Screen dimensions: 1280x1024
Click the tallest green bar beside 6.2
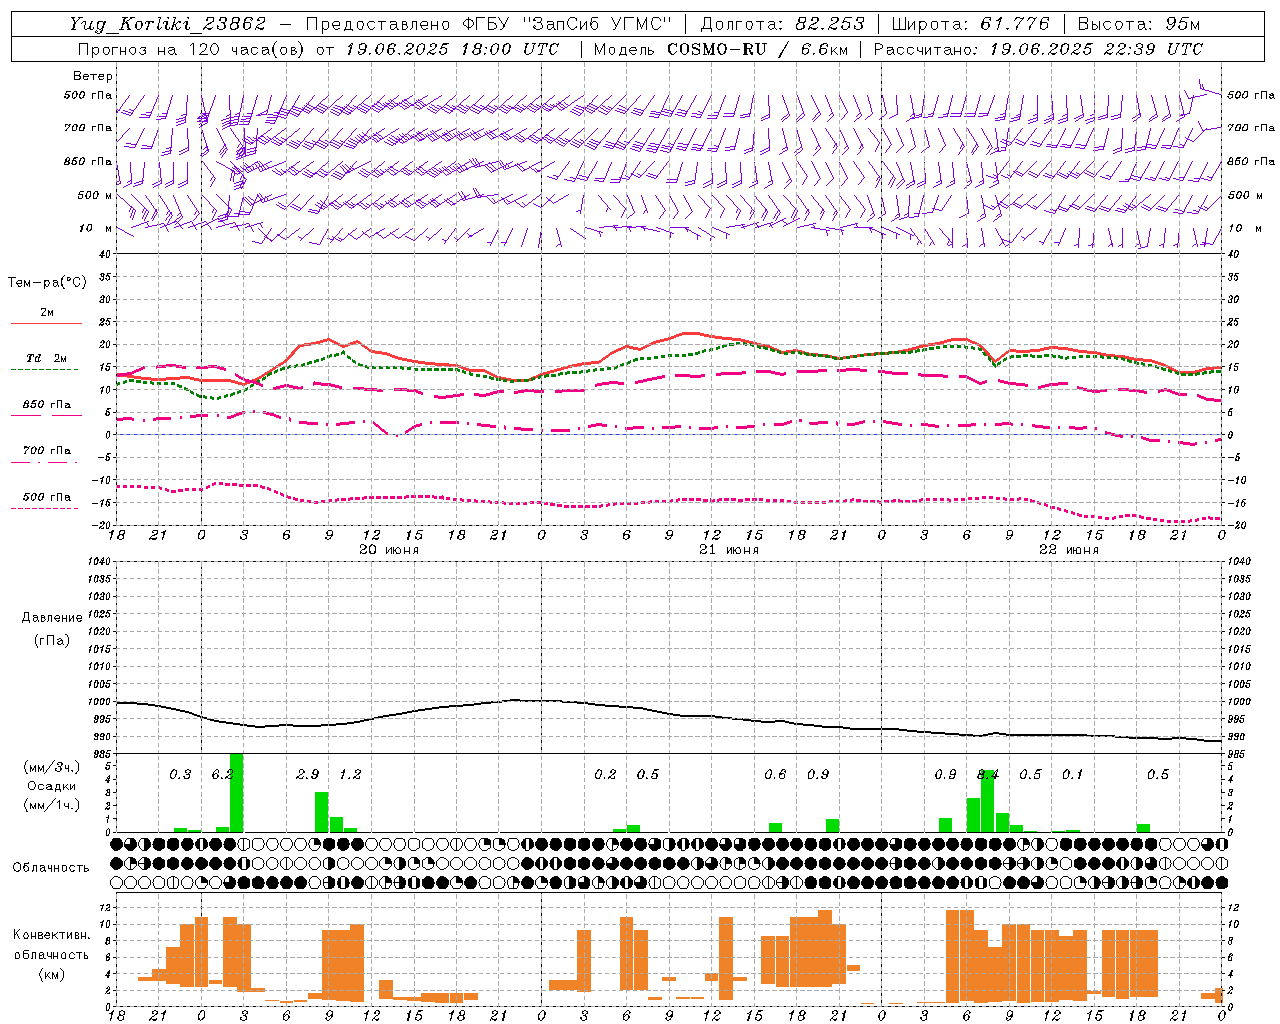[x=237, y=792]
